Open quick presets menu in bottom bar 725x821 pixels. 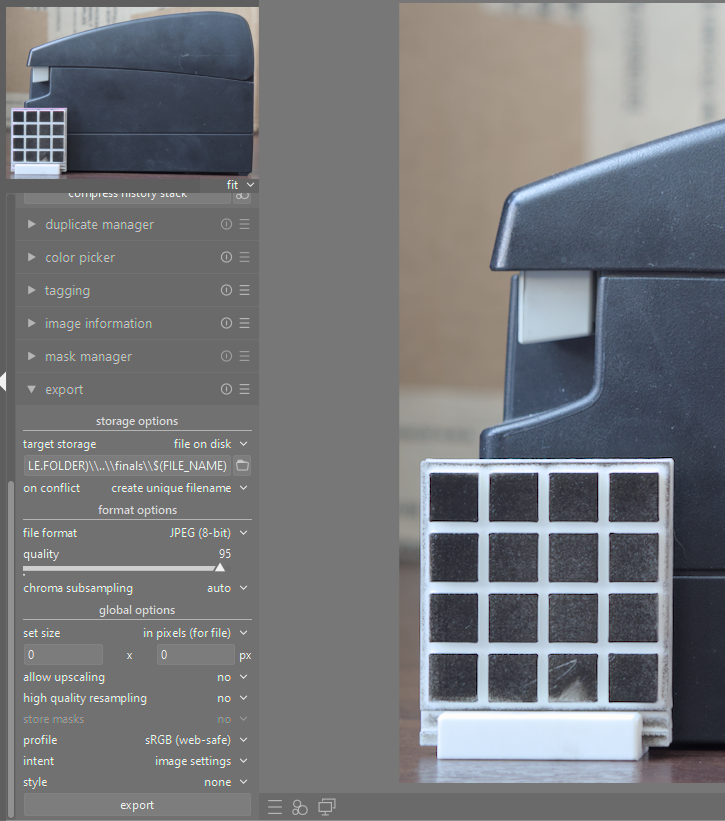pyautogui.click(x=275, y=807)
